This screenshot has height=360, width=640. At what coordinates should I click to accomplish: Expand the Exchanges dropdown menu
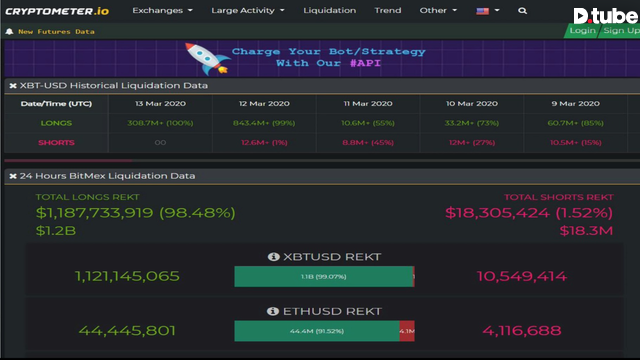[162, 11]
